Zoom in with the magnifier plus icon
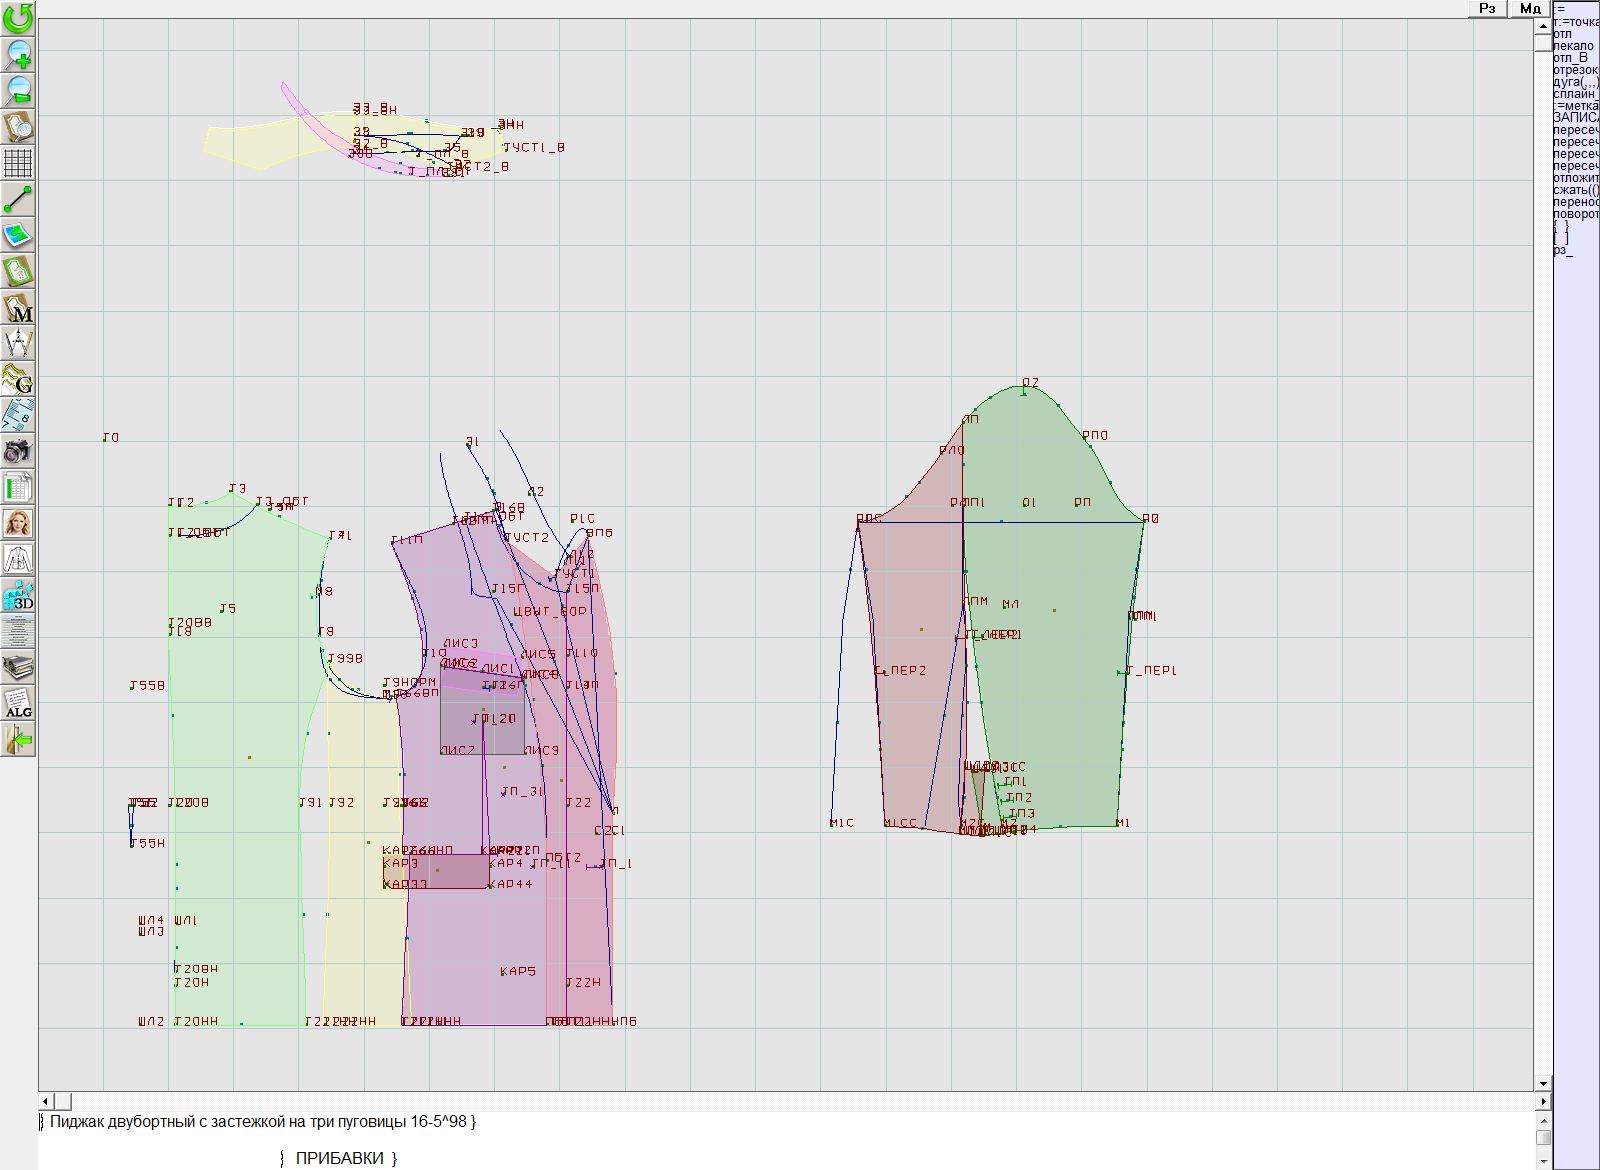1600x1170 pixels. pos(18,54)
